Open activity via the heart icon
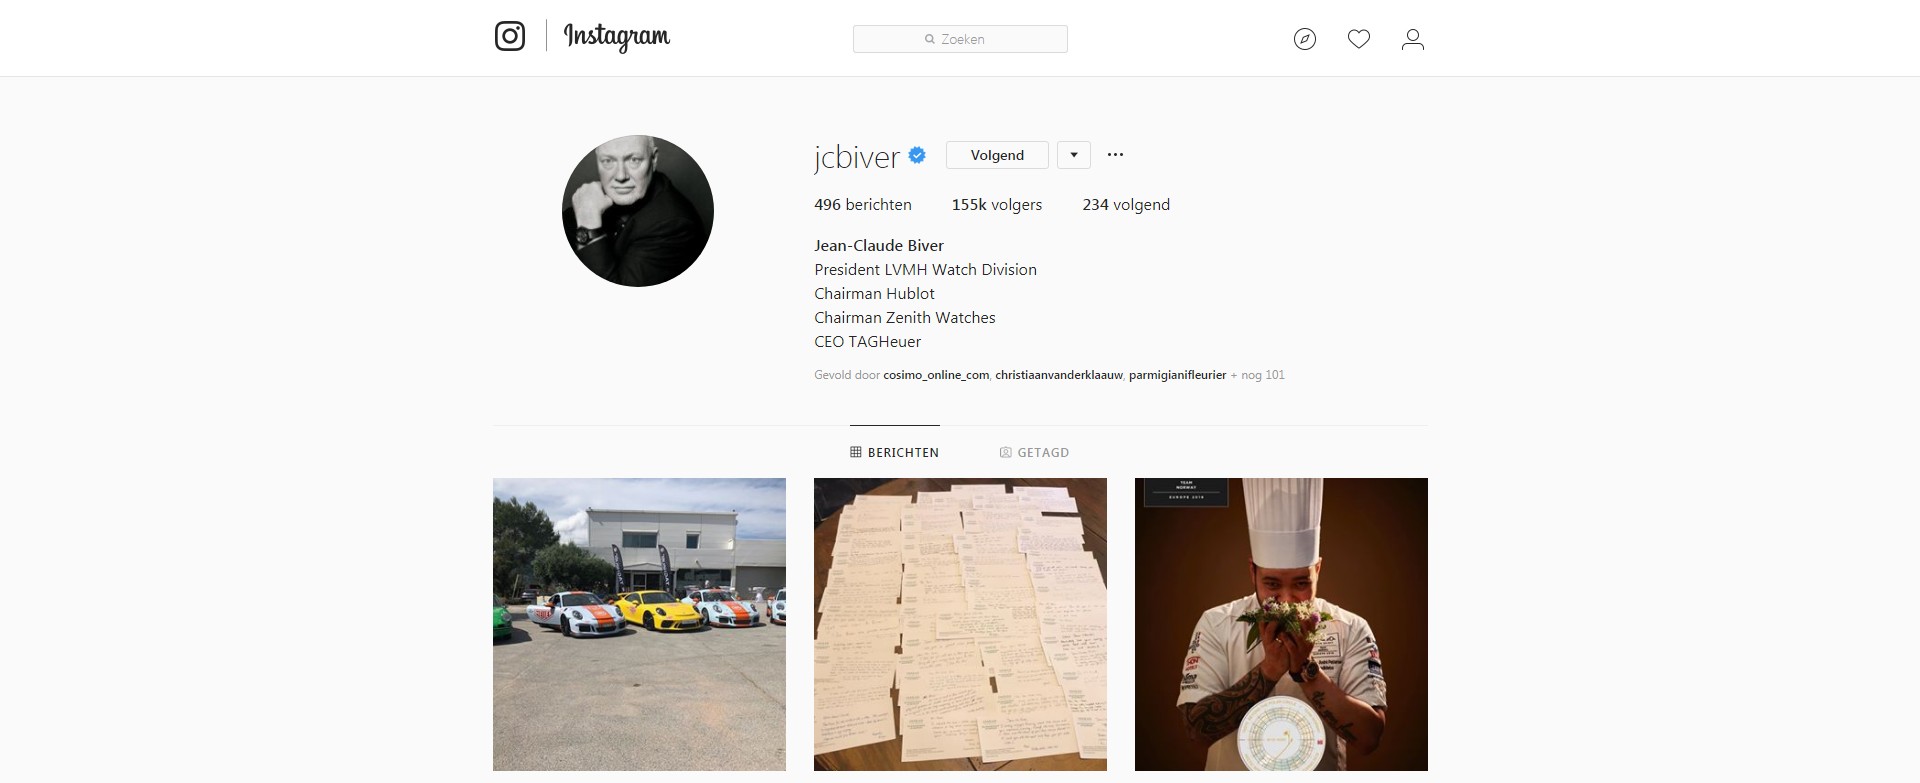The height and width of the screenshot is (783, 1920). 1359,39
